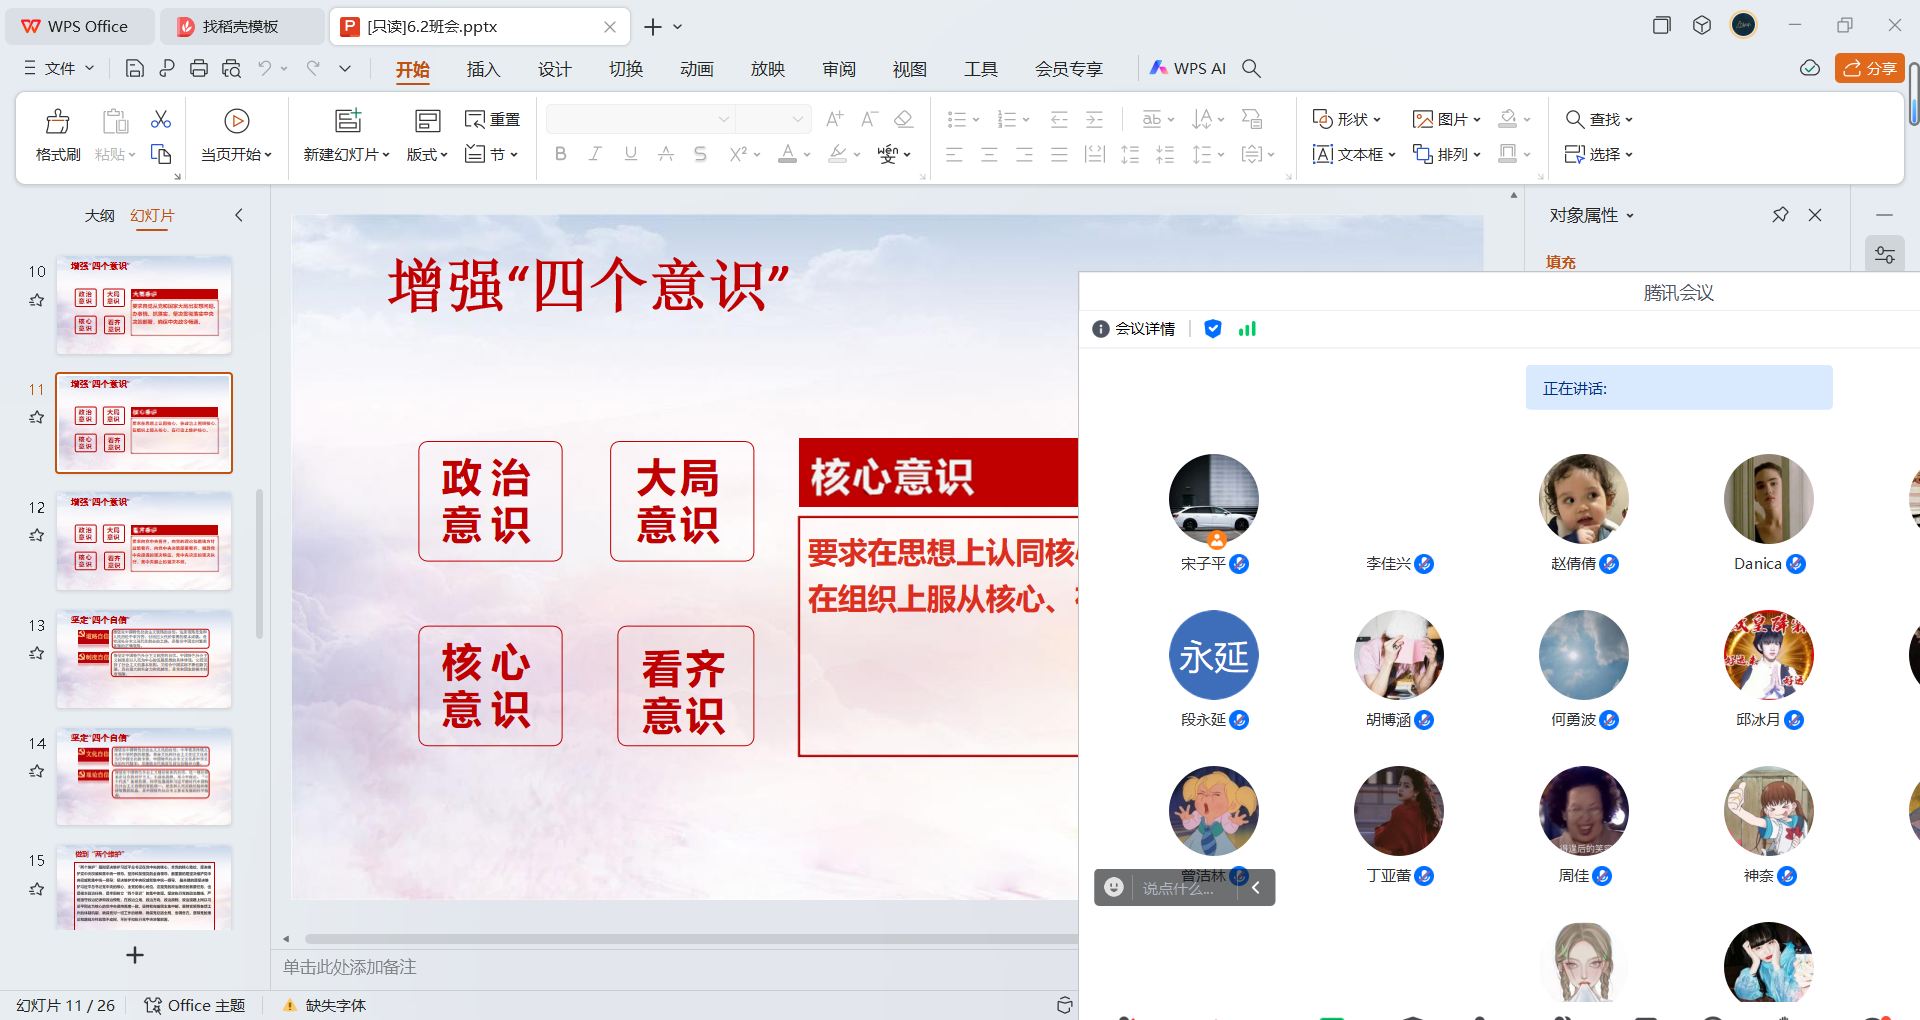The width and height of the screenshot is (1920, 1020).
Task: Toggle the star marker for slide 13
Action: [37, 653]
